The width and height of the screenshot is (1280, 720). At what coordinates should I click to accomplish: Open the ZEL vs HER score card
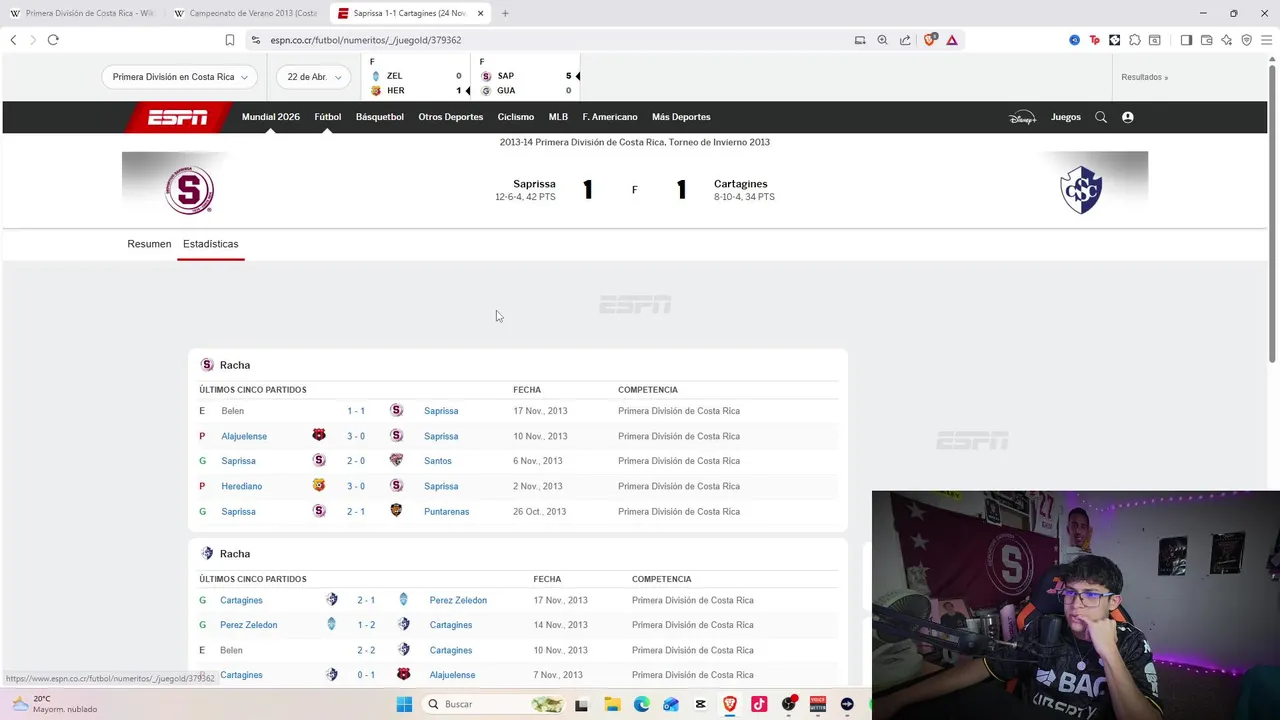pyautogui.click(x=417, y=77)
